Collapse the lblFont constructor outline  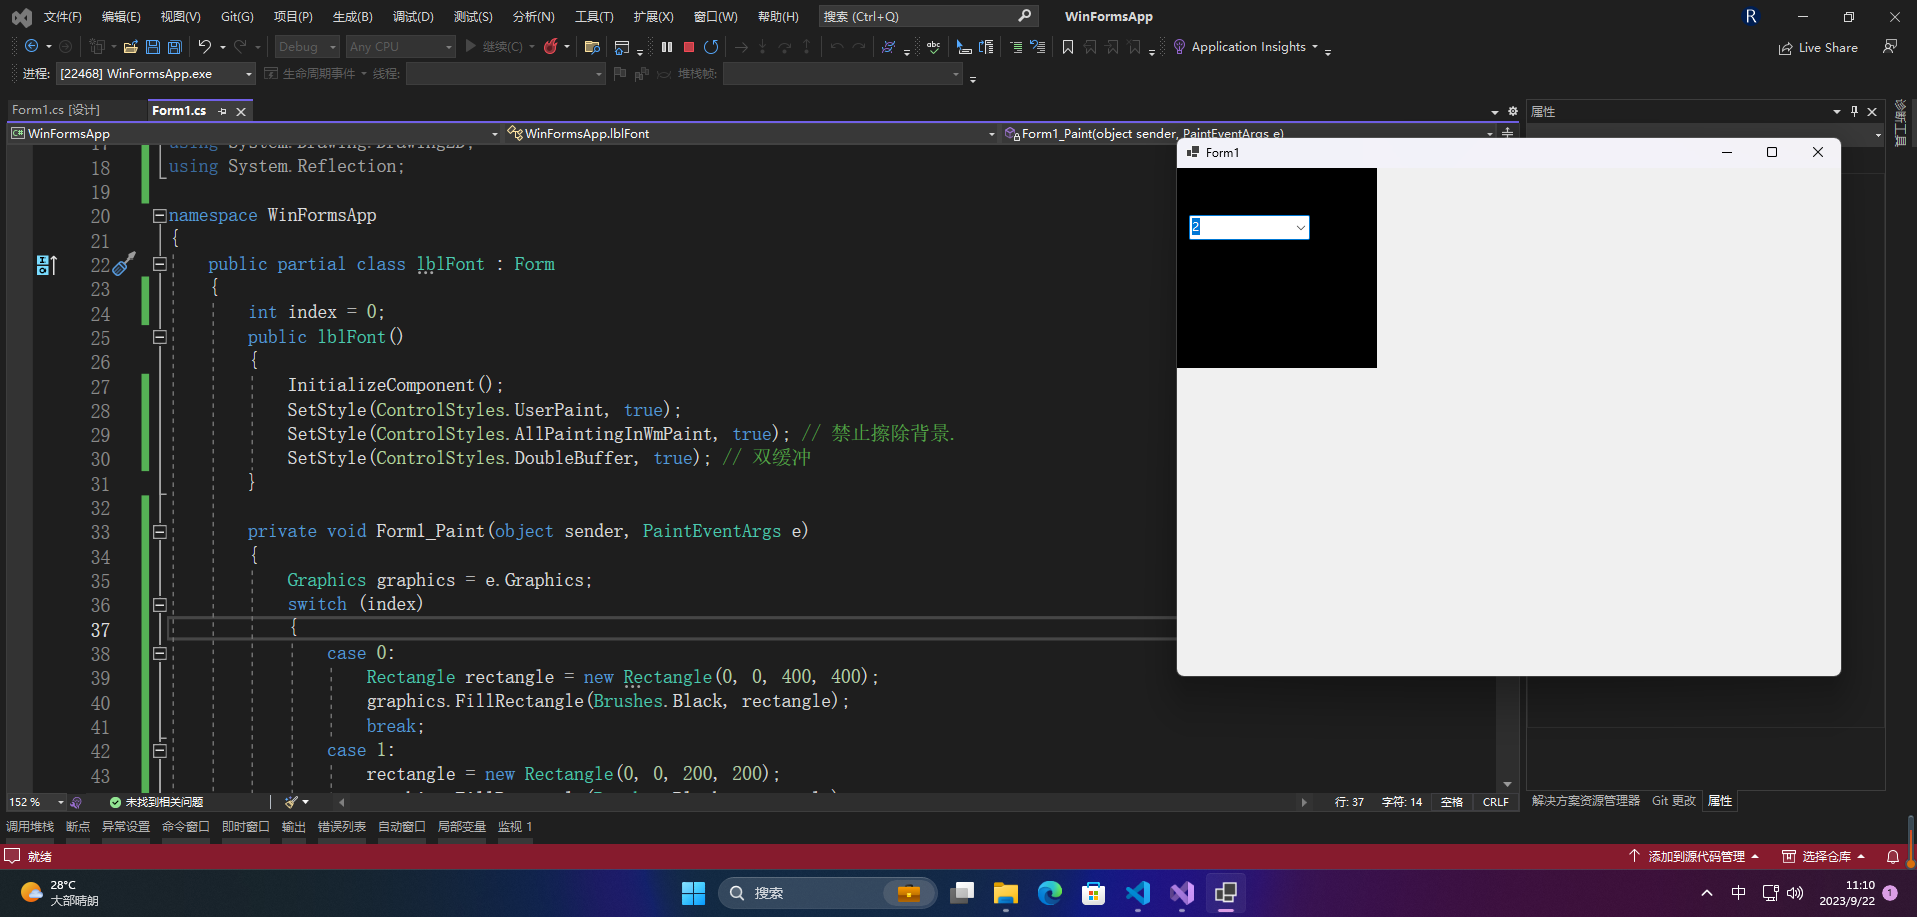[159, 337]
